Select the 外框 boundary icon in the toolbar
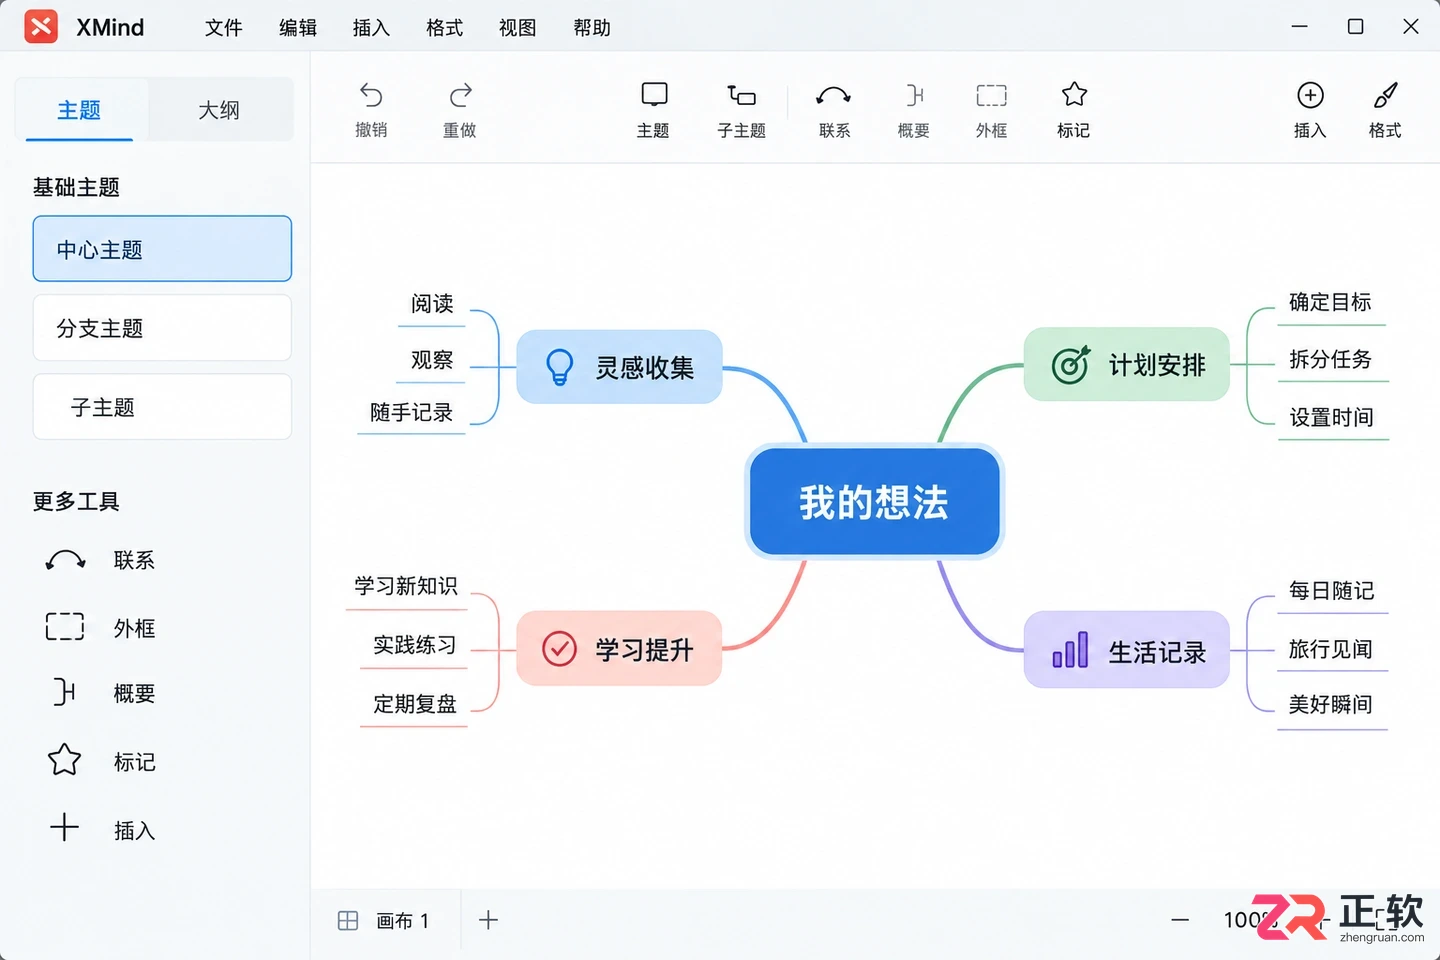 coord(991,95)
